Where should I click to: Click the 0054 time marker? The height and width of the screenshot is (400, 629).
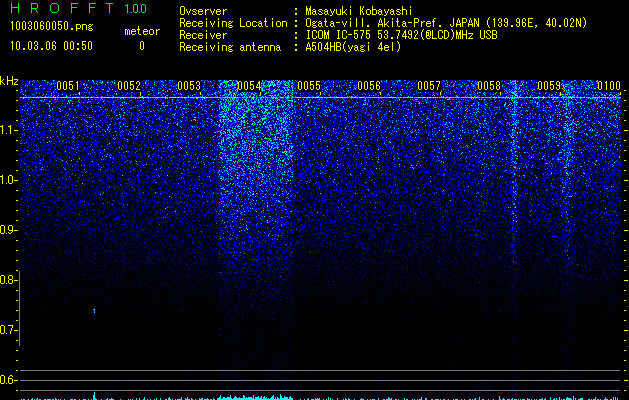click(x=249, y=86)
